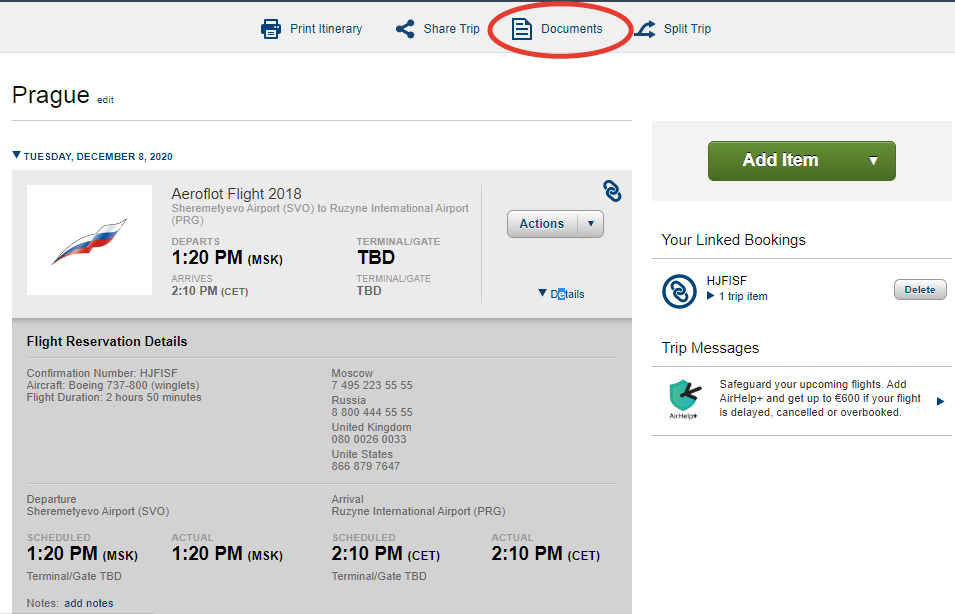Expand the AirHelp+ trip message arrow

pyautogui.click(x=940, y=401)
